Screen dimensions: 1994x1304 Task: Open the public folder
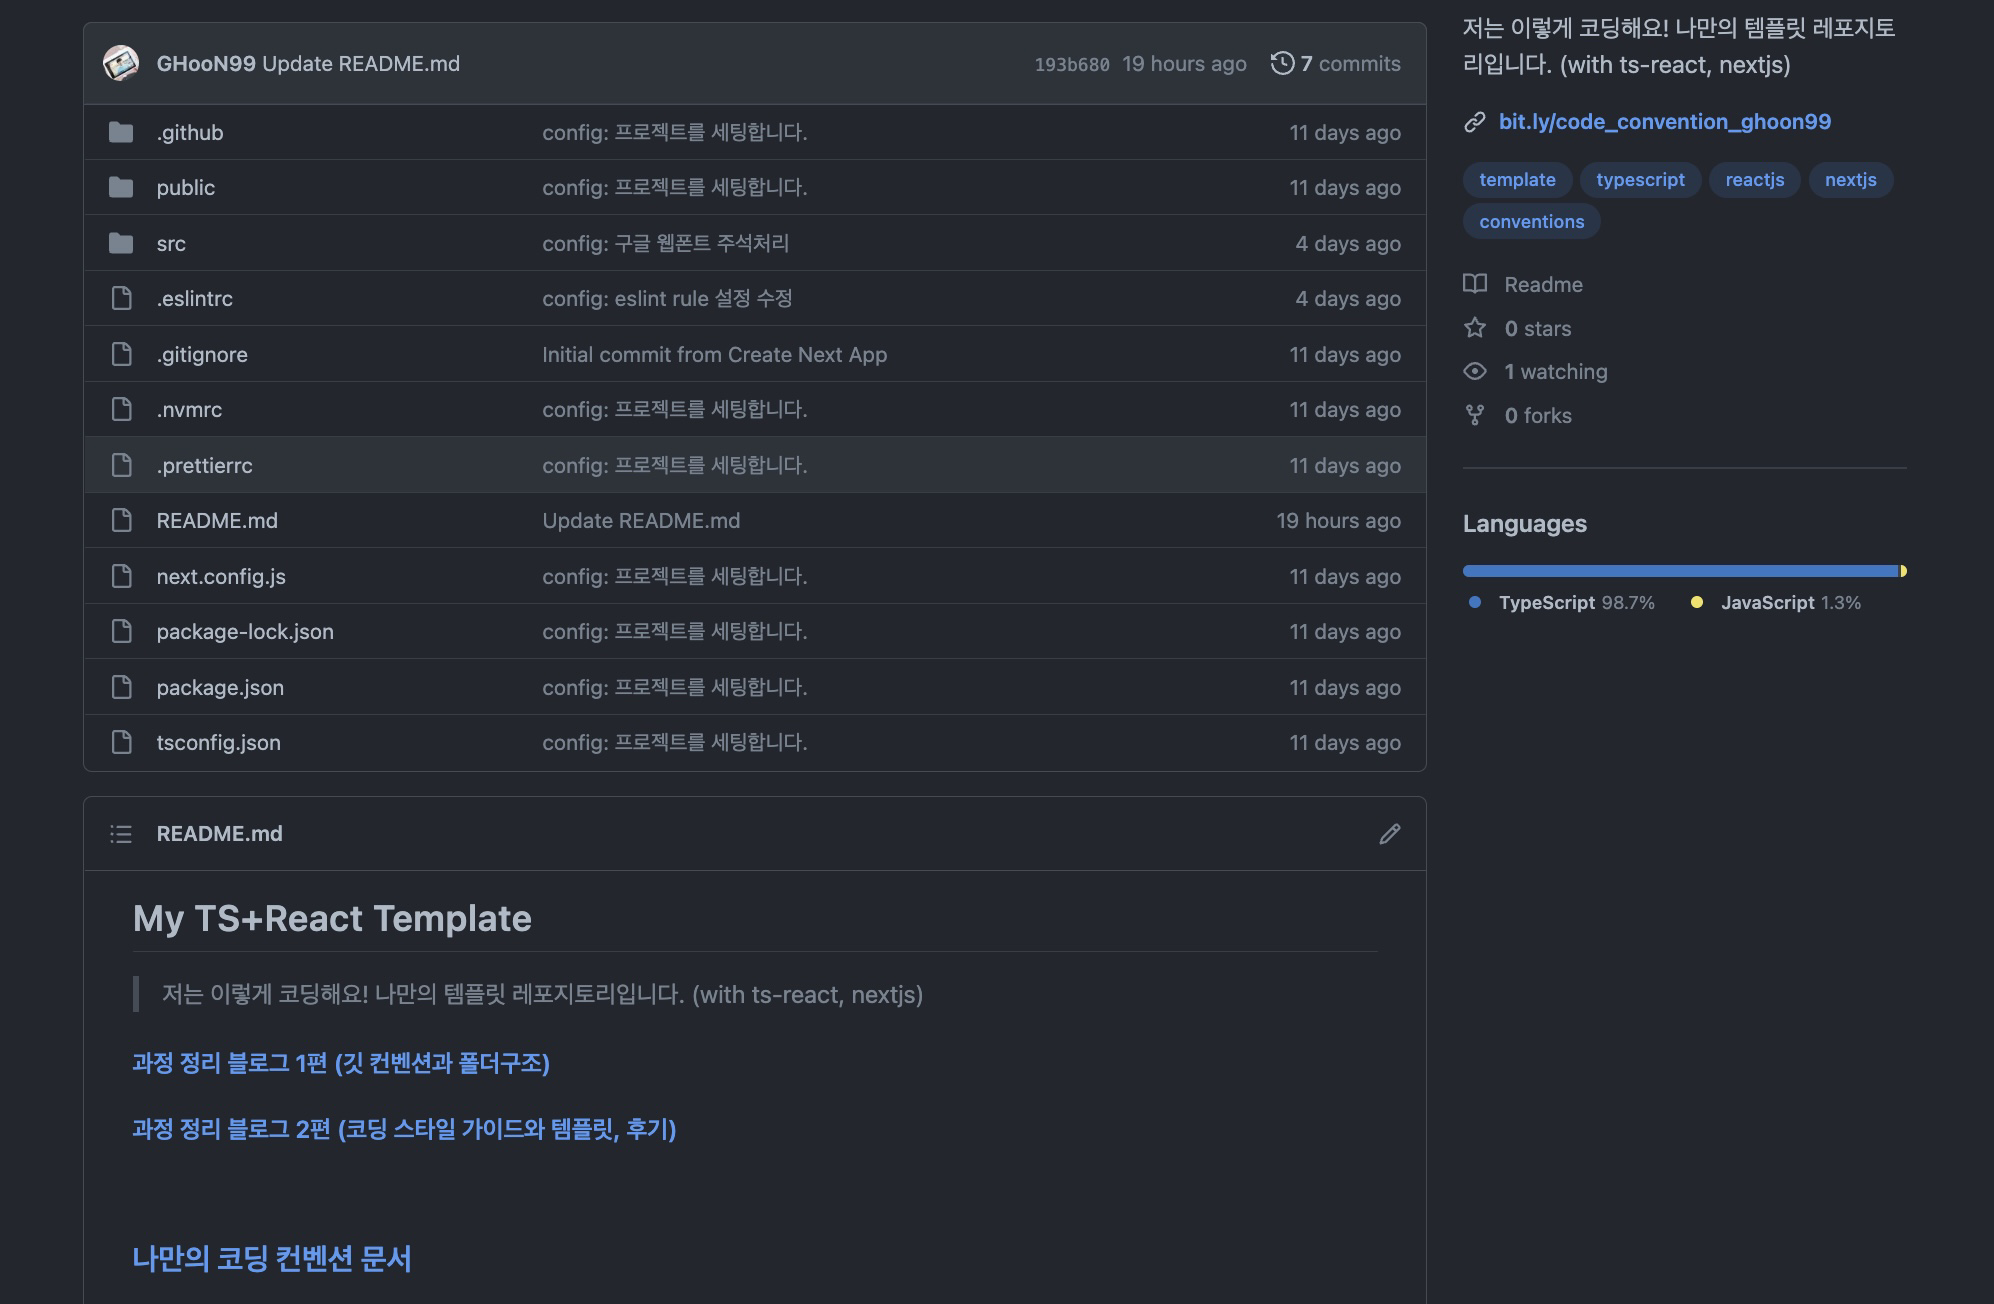coord(185,187)
